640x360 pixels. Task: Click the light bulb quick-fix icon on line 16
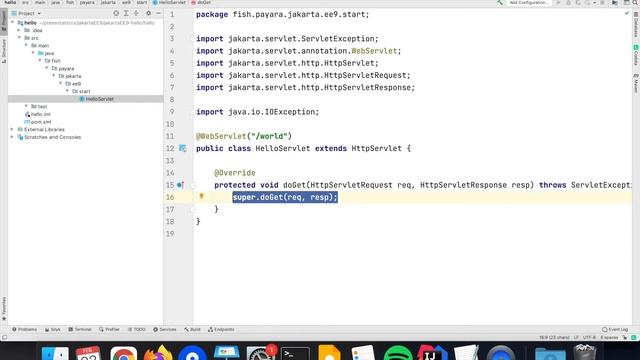201,196
